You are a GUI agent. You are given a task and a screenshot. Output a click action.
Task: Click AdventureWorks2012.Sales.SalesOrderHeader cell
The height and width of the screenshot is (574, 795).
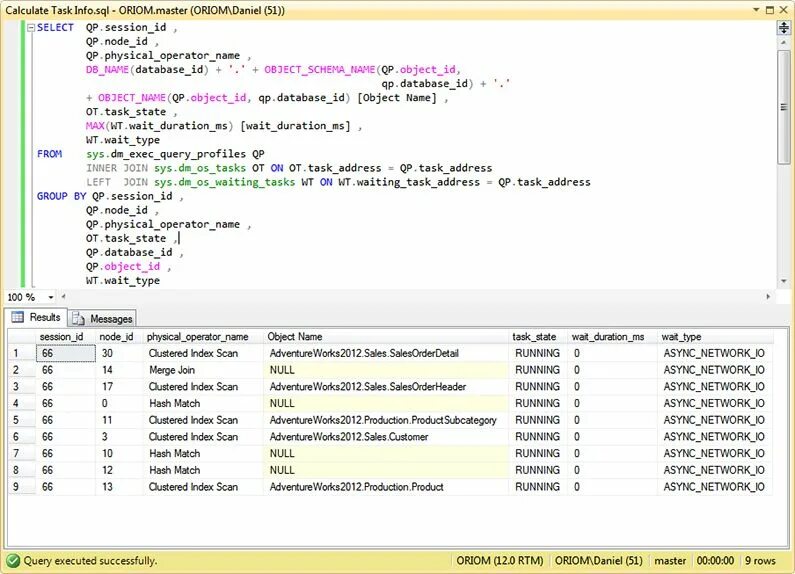click(x=386, y=387)
